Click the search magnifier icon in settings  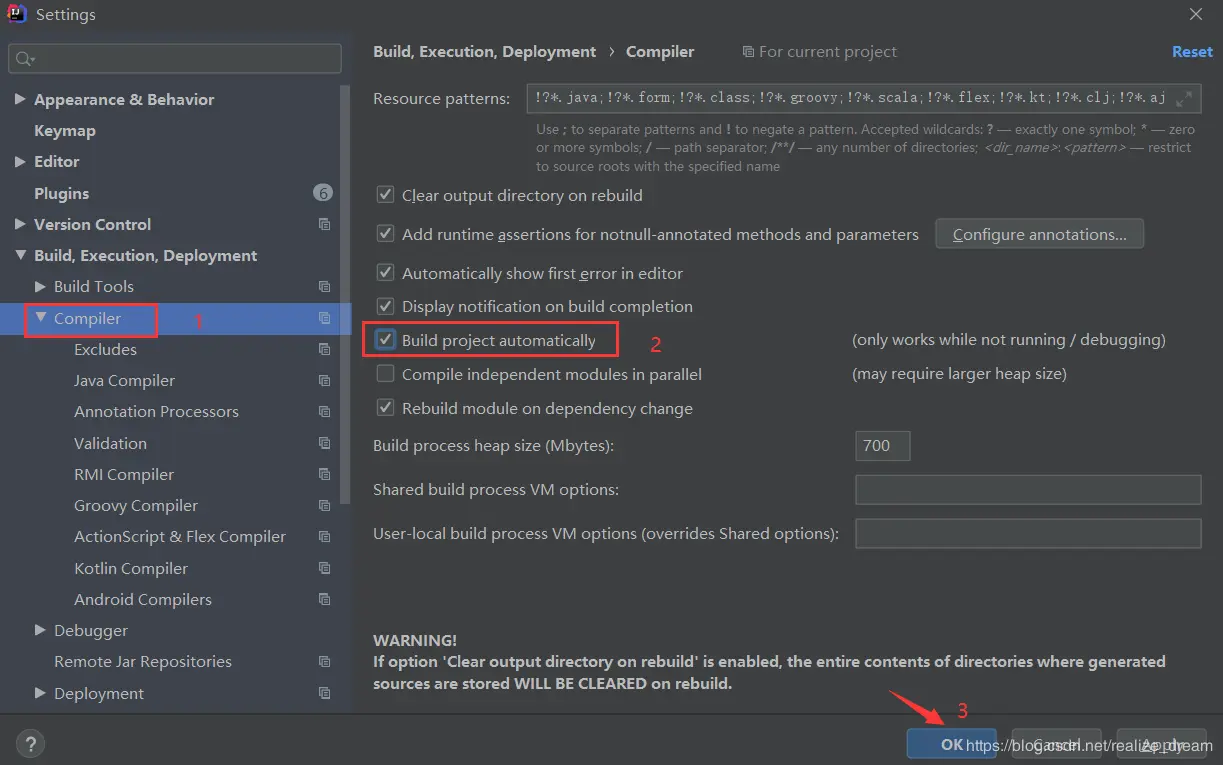[25, 59]
